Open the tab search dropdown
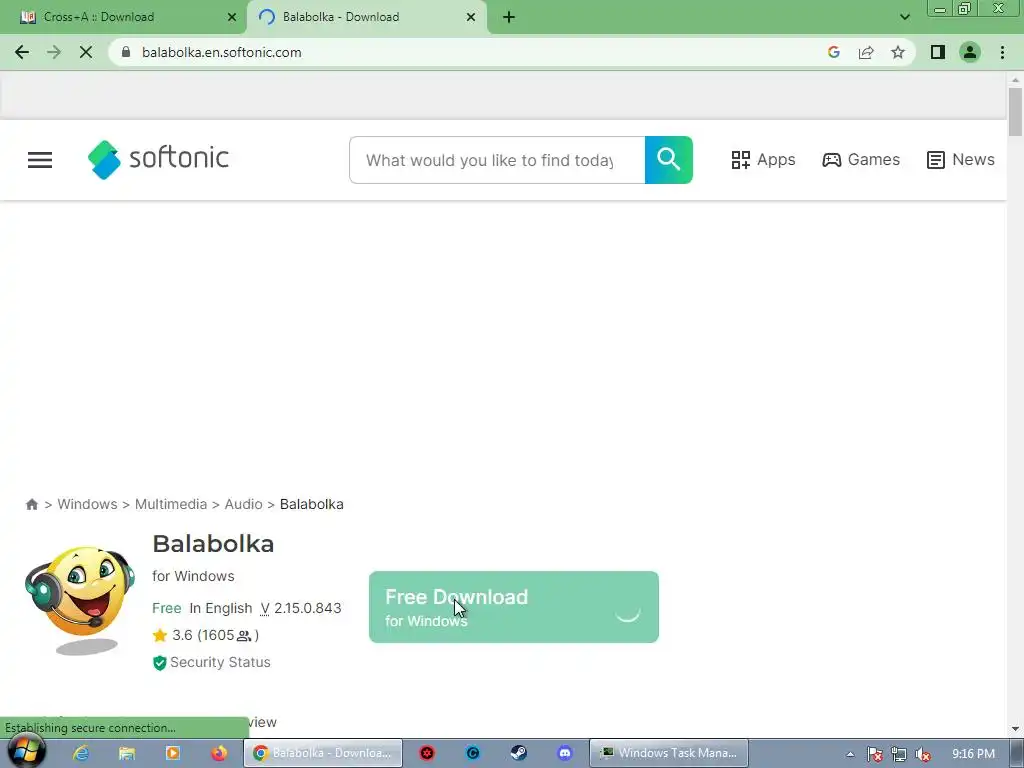Image resolution: width=1024 pixels, height=768 pixels. (x=904, y=18)
